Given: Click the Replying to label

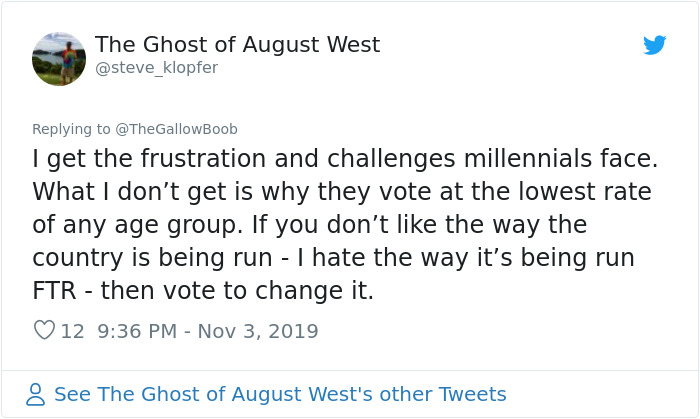Looking at the screenshot, I should pos(71,129).
